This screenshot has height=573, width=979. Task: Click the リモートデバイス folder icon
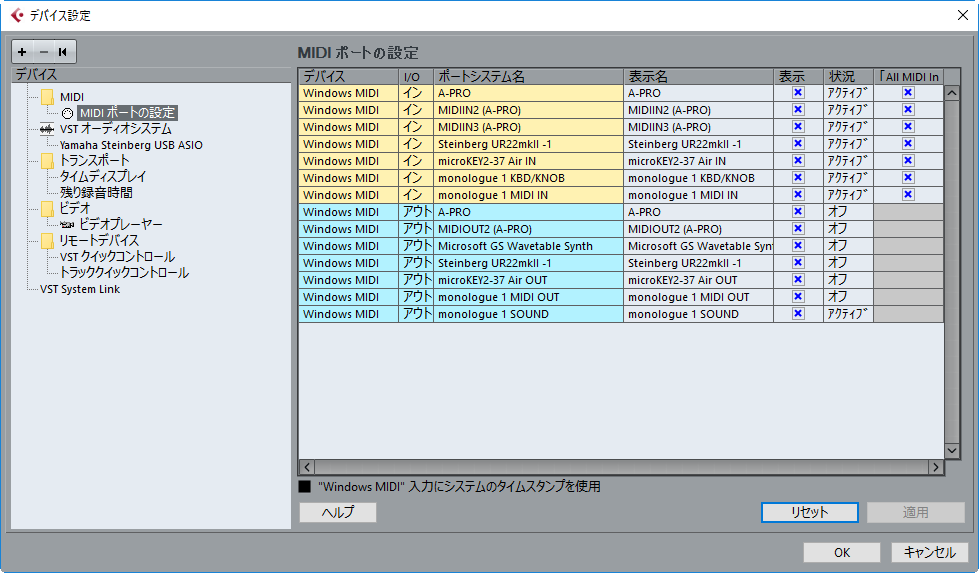pos(47,241)
